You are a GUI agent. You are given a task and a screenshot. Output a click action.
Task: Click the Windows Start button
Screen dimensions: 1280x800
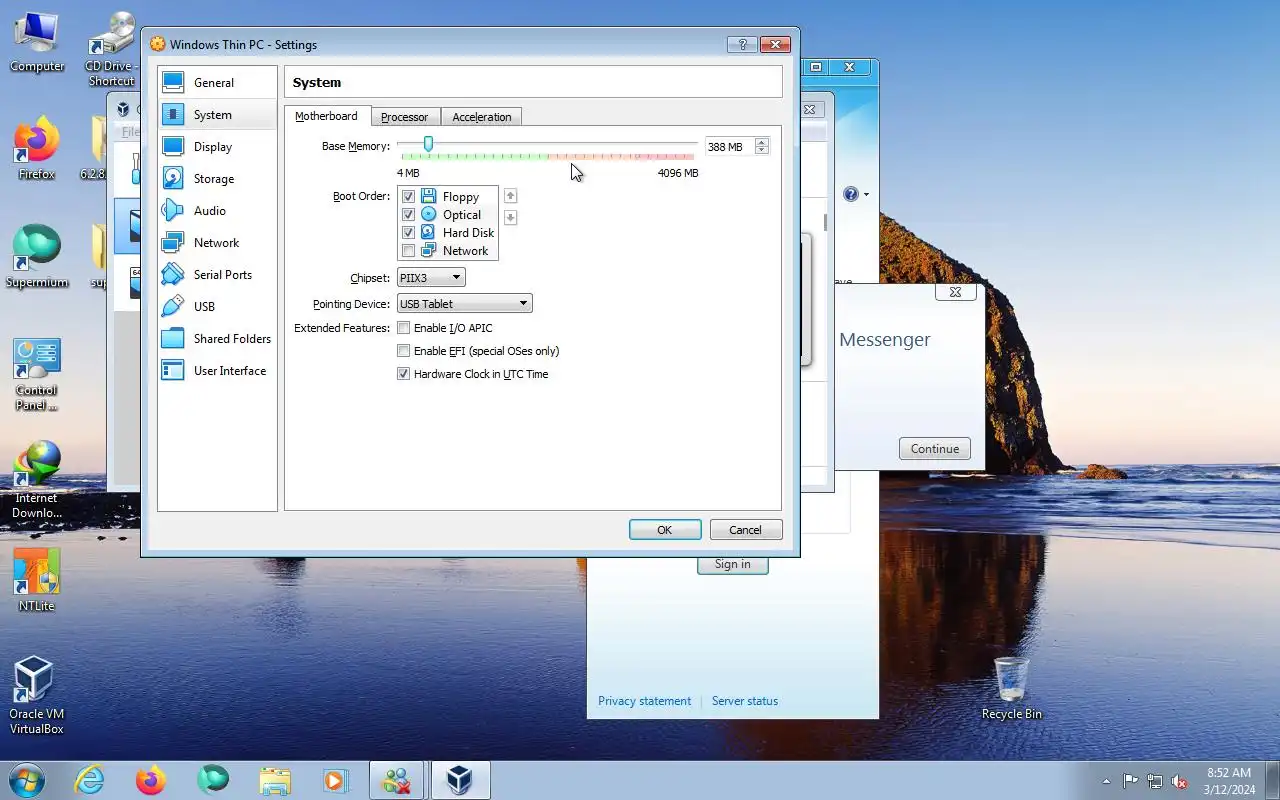[x=26, y=780]
